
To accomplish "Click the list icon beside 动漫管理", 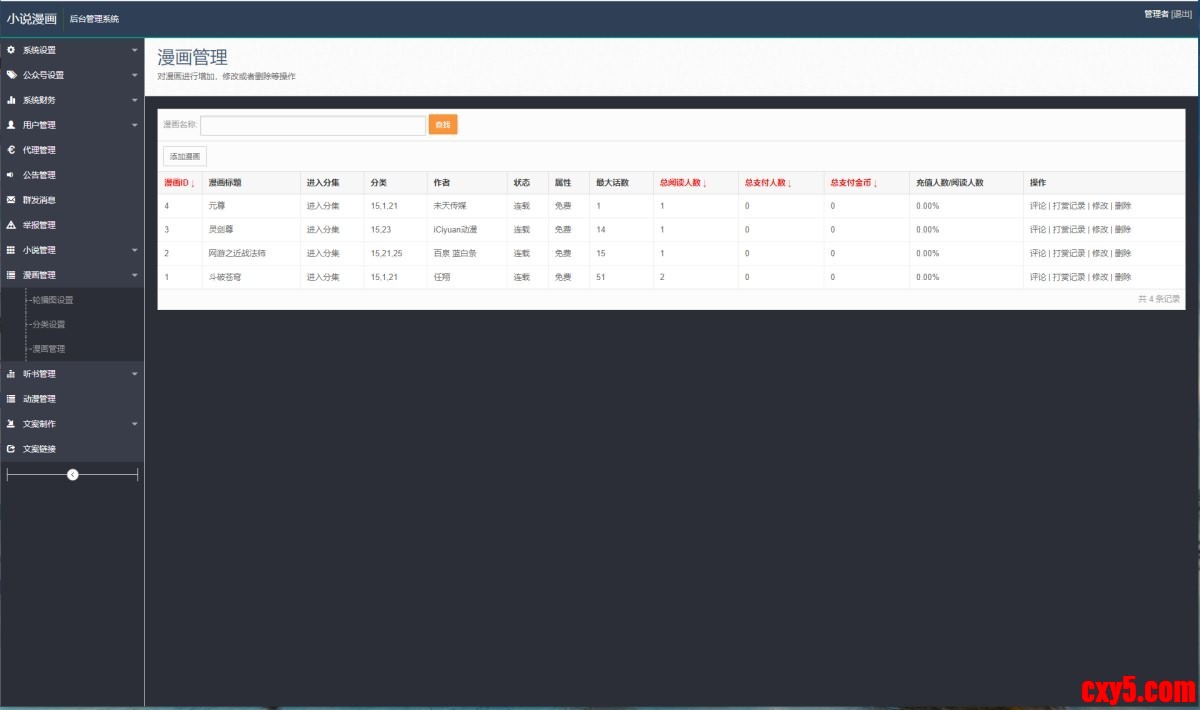I will coord(11,399).
